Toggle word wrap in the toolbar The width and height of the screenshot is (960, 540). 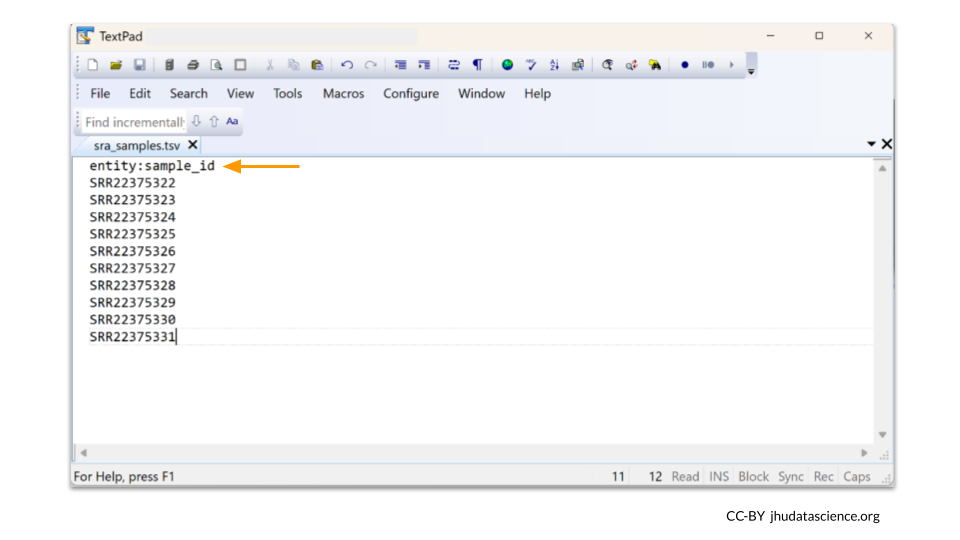pyautogui.click(x=453, y=65)
